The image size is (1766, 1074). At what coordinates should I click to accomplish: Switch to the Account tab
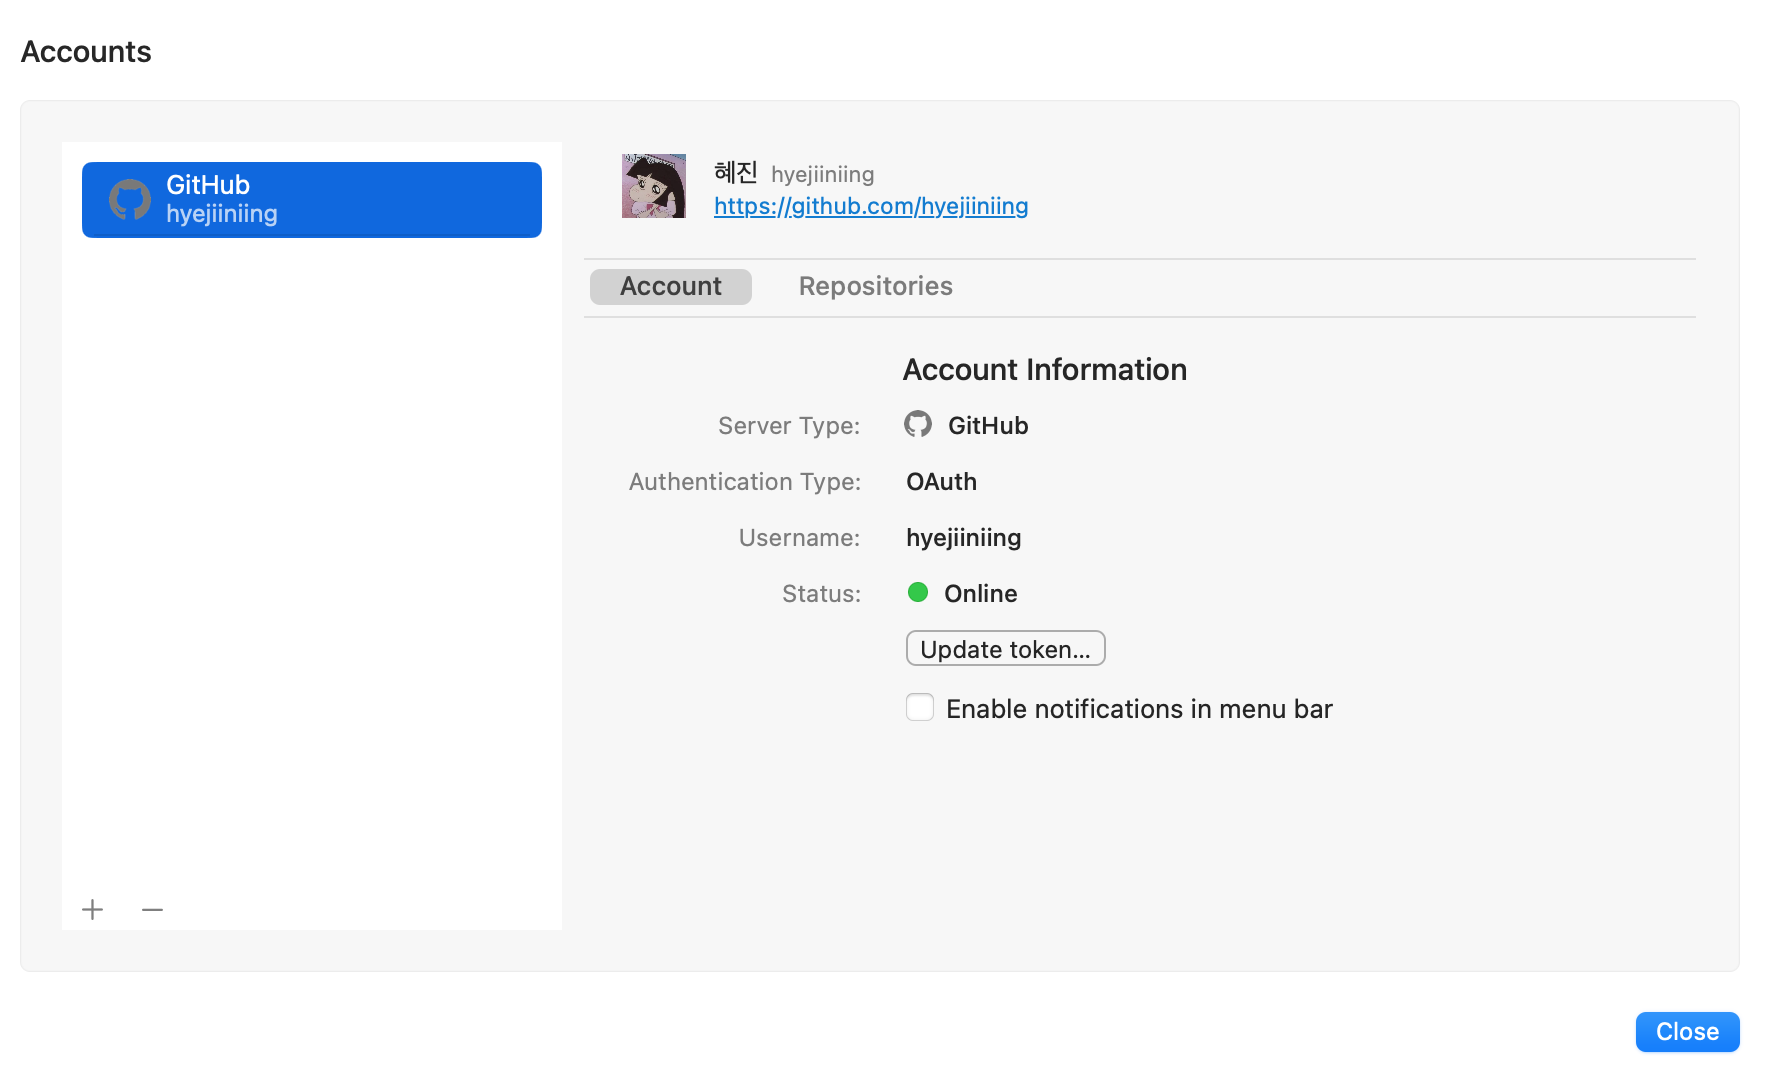tap(671, 287)
